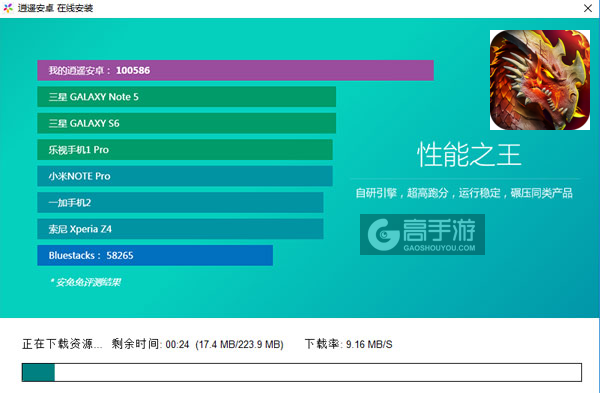Viewport: 600px width, 393px height.
Task: Click the app logo in title bar
Action: (8, 8)
